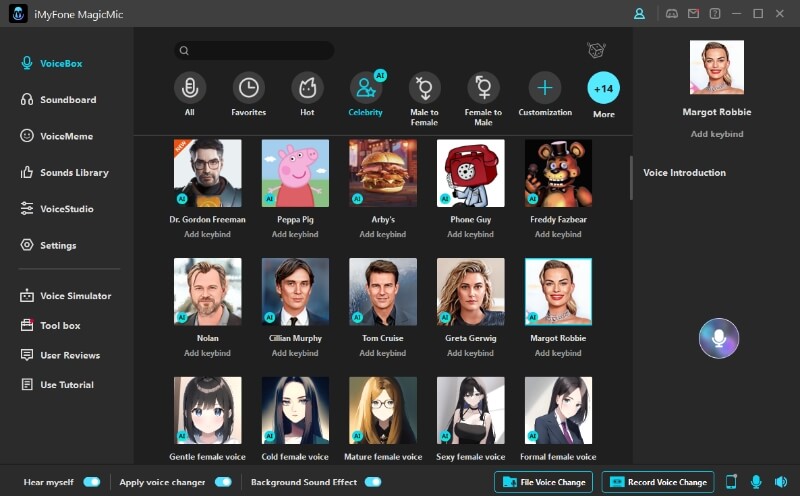Open Settings in the sidebar
800x496 pixels.
pyautogui.click(x=48, y=245)
